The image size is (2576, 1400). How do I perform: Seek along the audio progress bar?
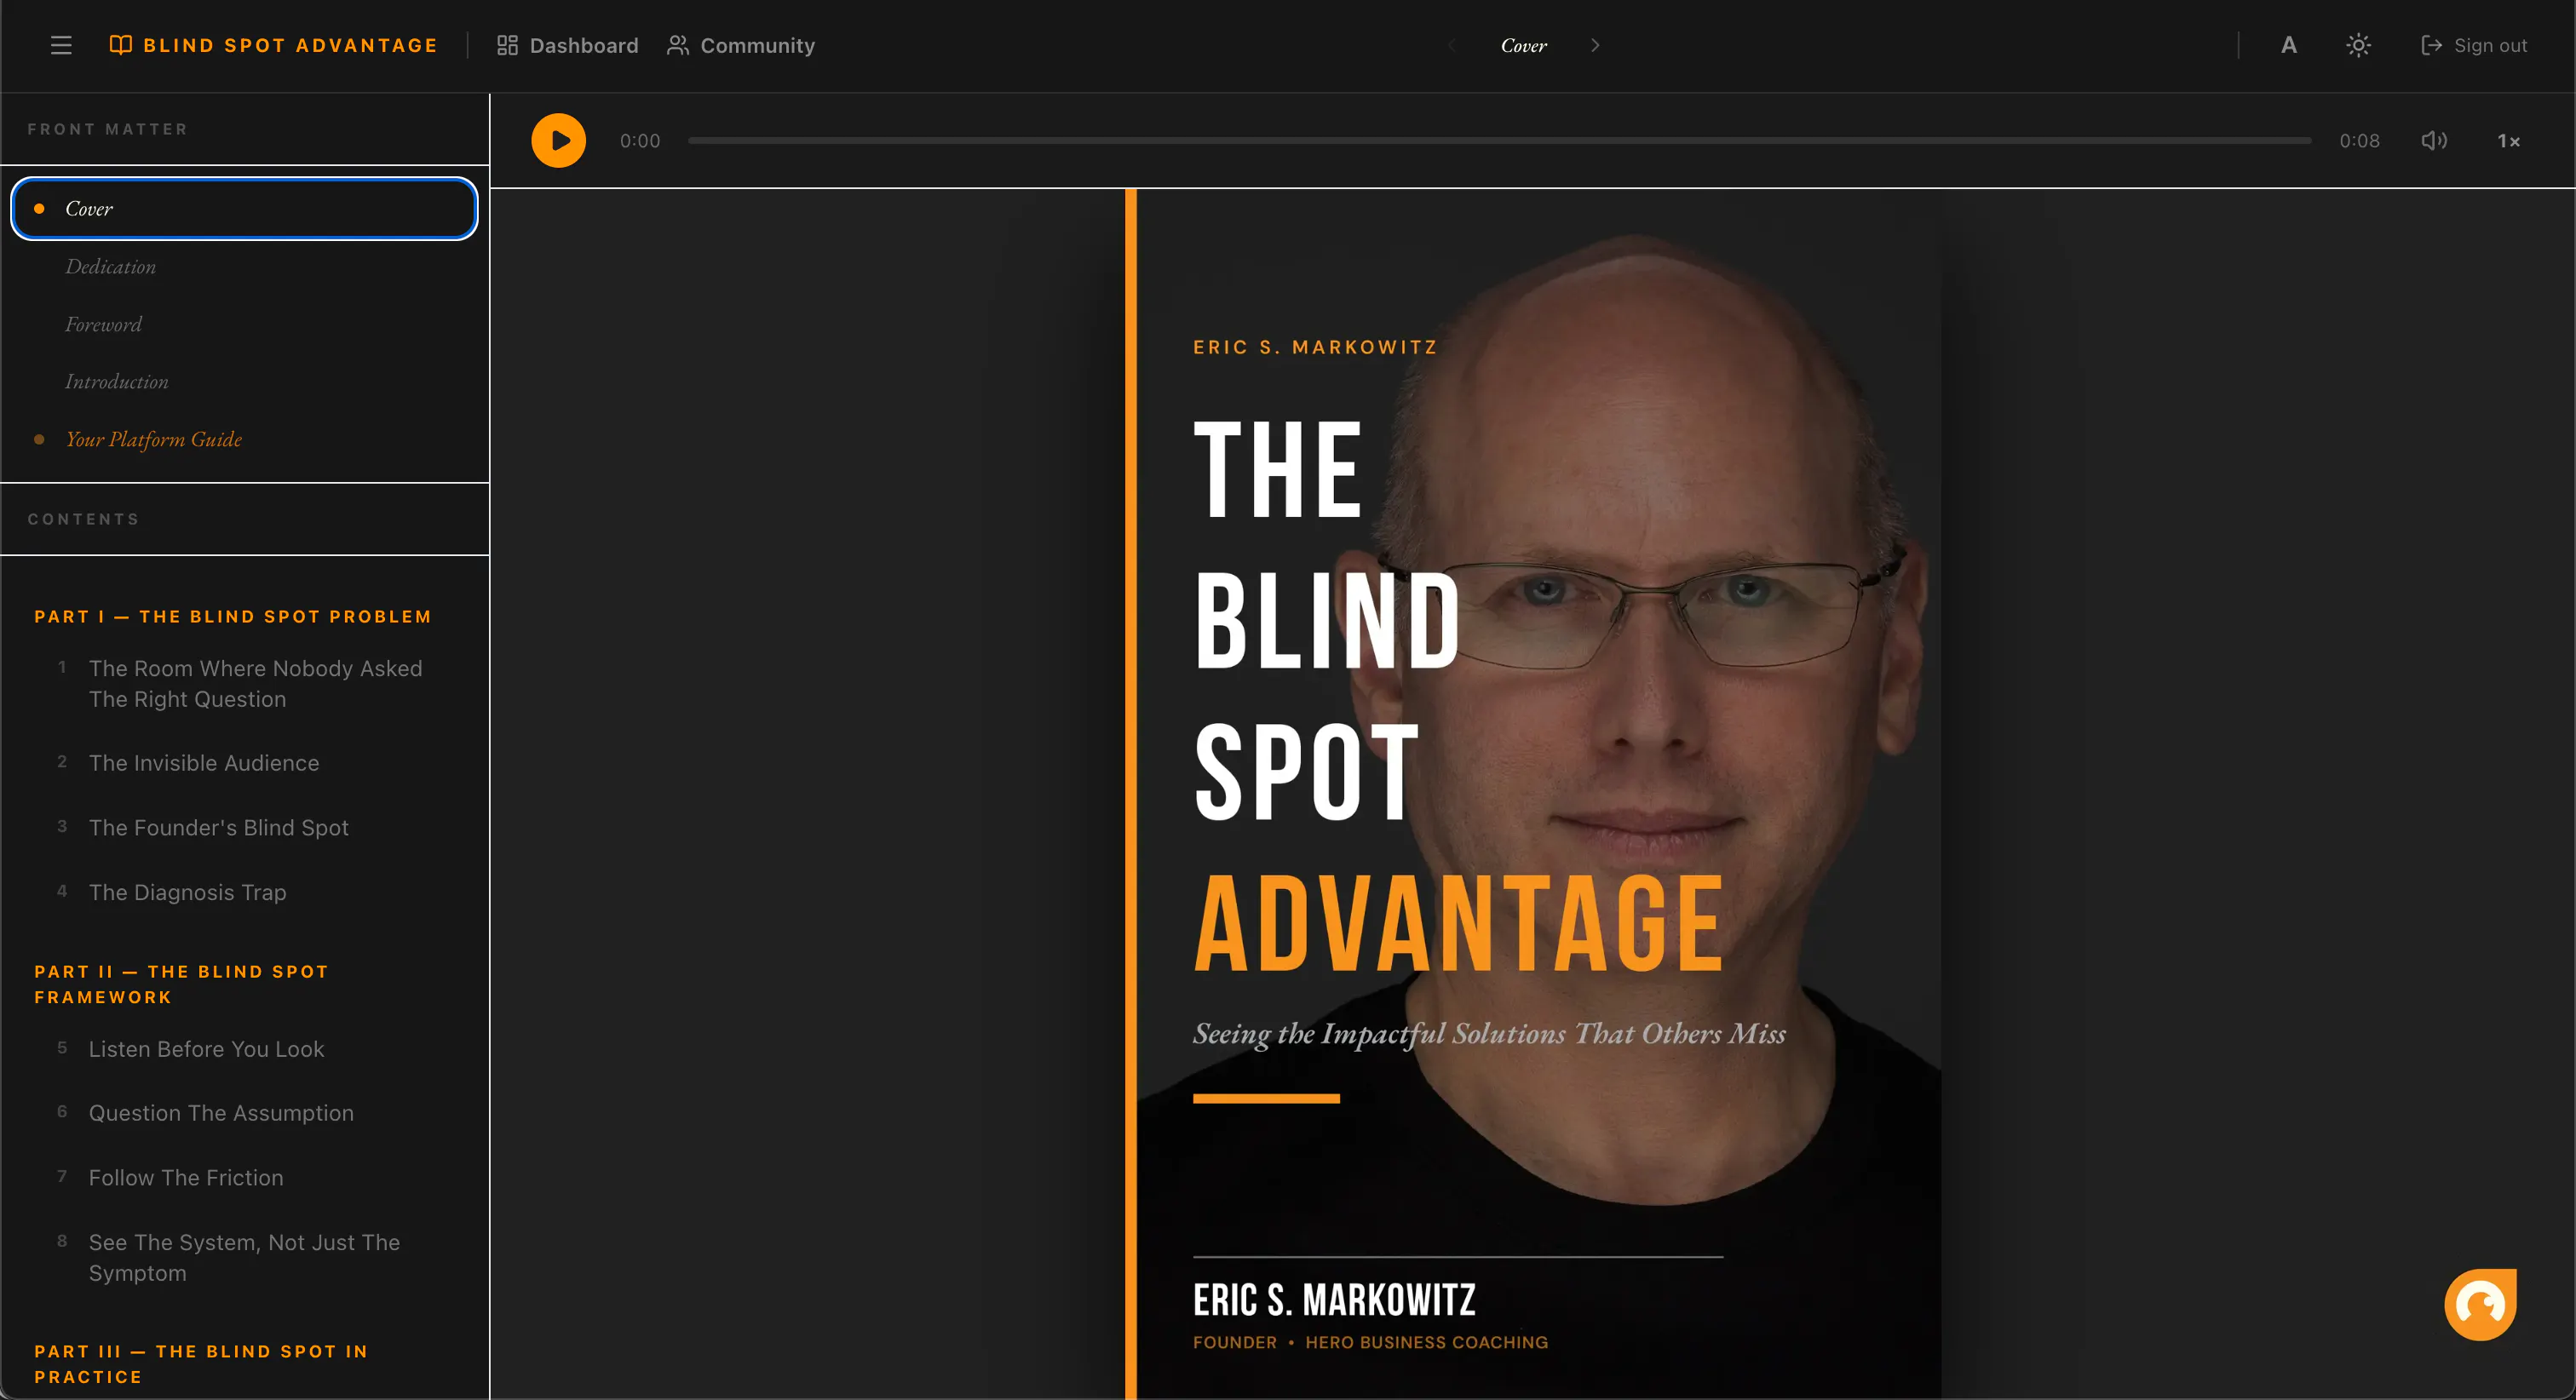pos(1499,141)
